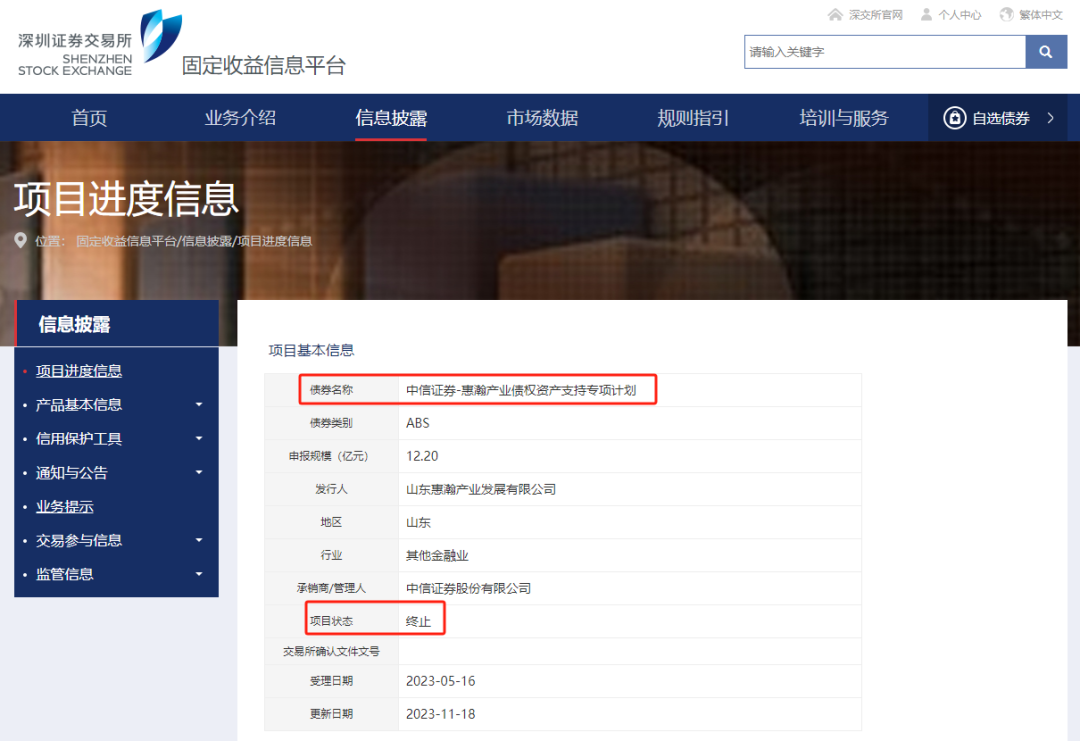Click the 债券类别 row label
Screen dimensions: 1080x741
pyautogui.click(x=331, y=423)
